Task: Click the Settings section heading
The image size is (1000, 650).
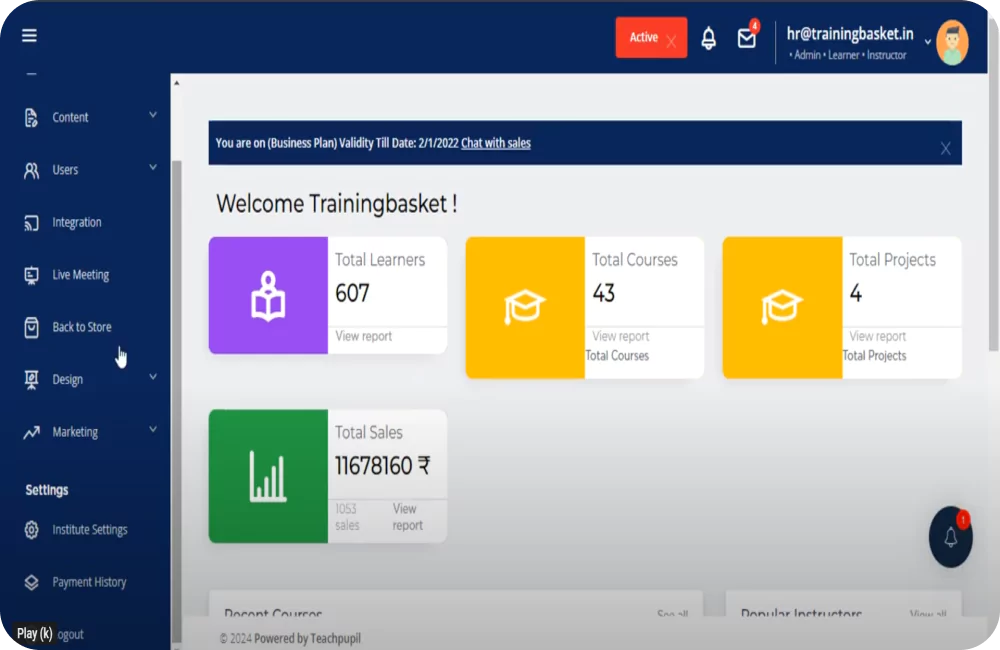Action: click(47, 490)
